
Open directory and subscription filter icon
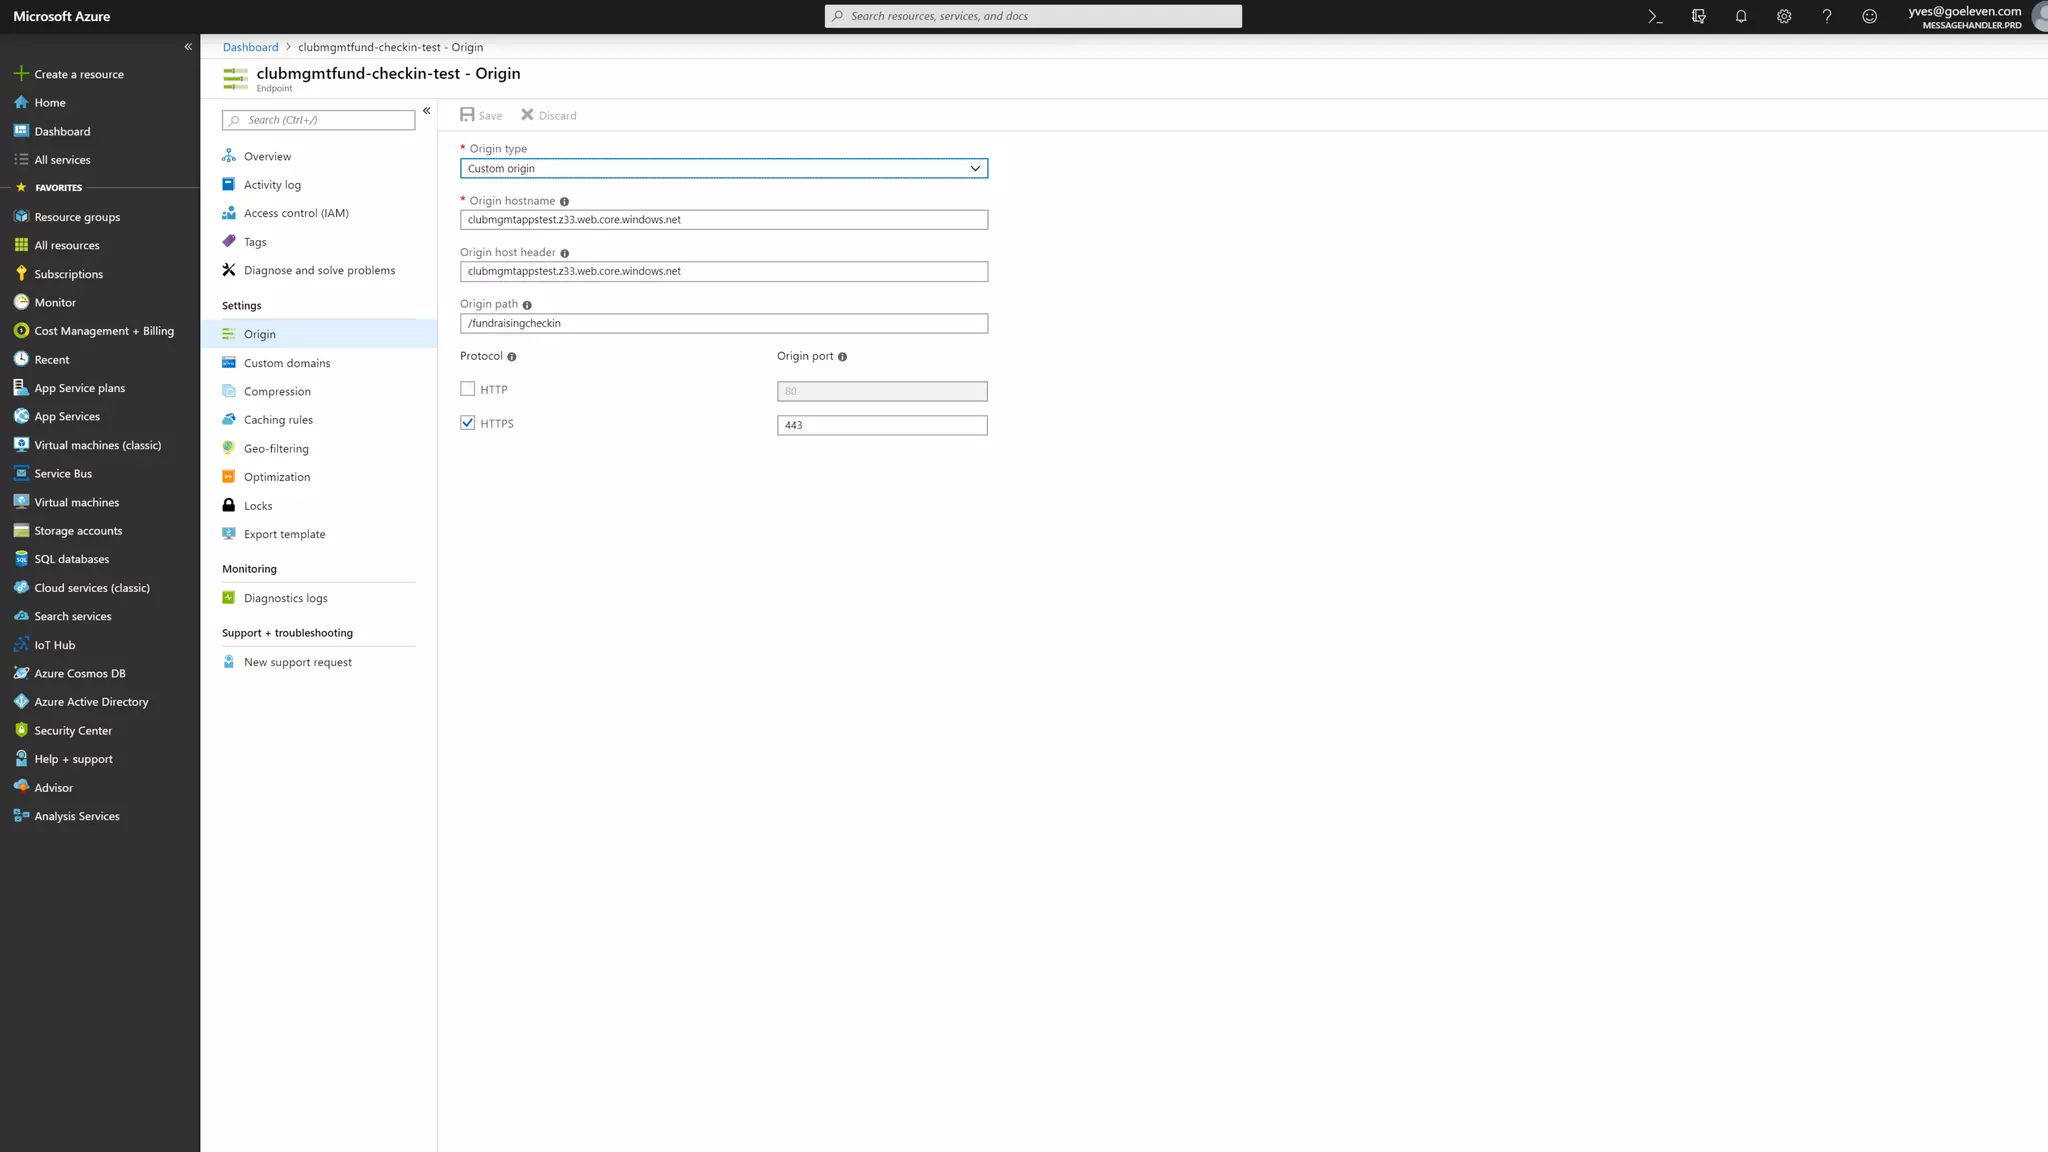1698,16
